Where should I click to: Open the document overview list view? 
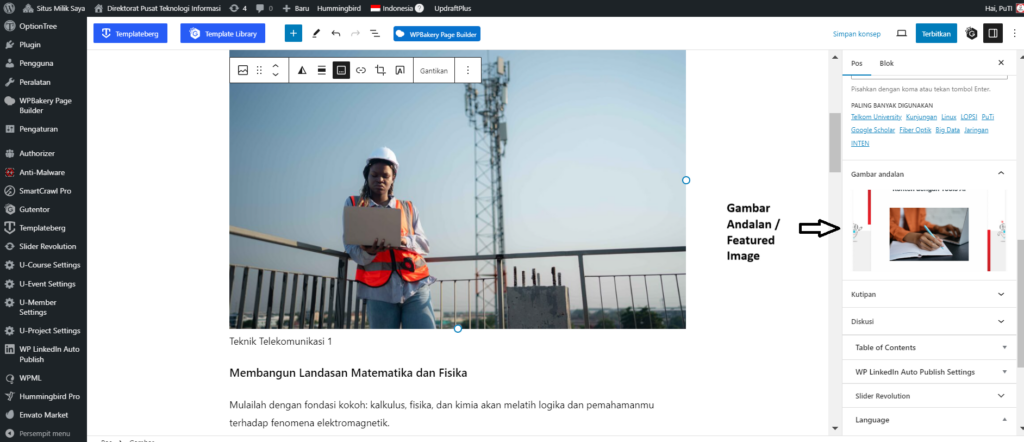pos(375,33)
